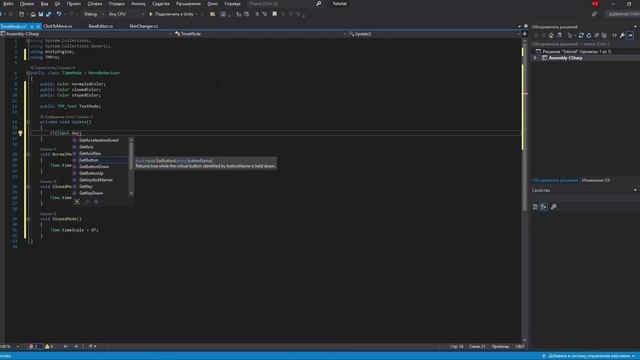The width and height of the screenshot is (640, 360).
Task: Click the Open File folder icon
Action: click(33, 14)
